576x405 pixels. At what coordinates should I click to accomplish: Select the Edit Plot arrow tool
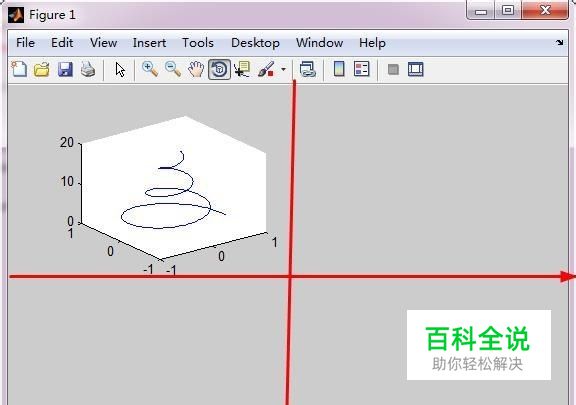[120, 69]
